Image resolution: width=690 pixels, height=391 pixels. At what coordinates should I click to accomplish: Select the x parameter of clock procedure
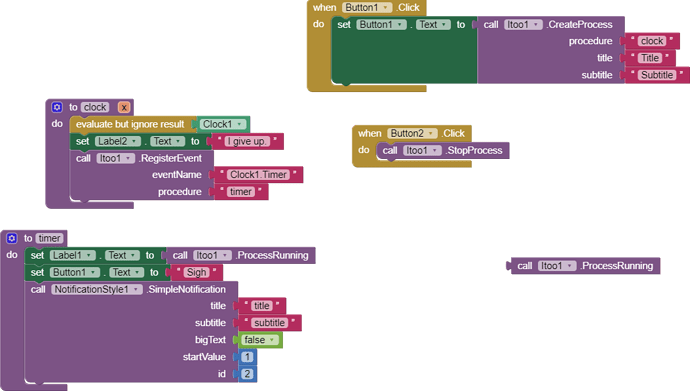coord(124,107)
